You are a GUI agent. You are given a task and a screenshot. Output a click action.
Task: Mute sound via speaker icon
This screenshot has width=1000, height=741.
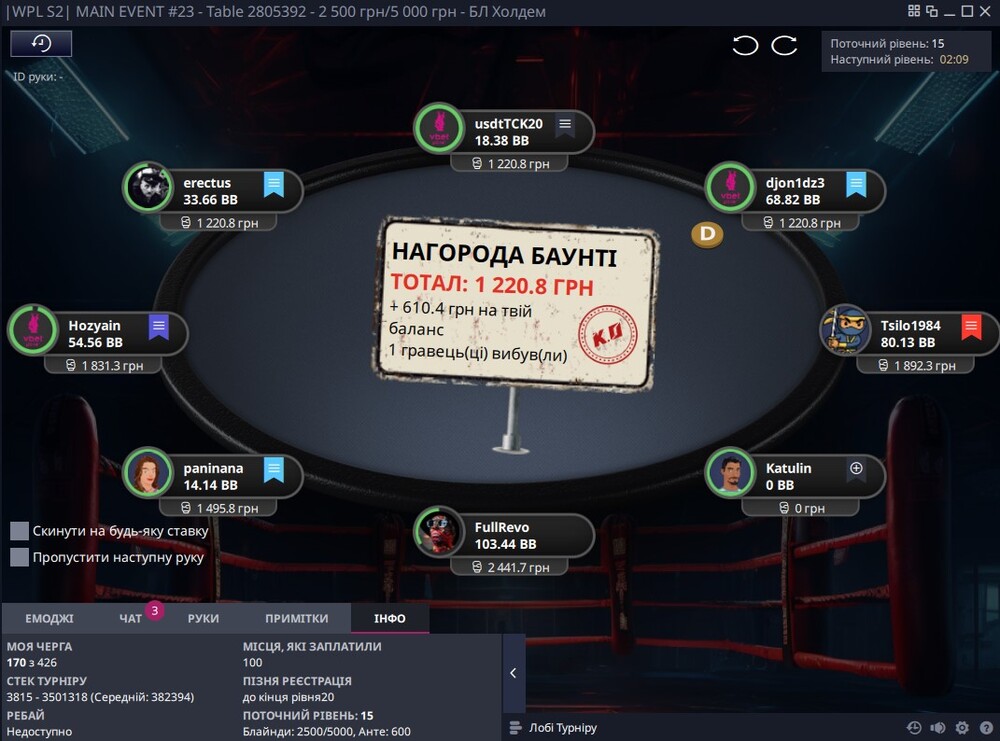point(938,728)
